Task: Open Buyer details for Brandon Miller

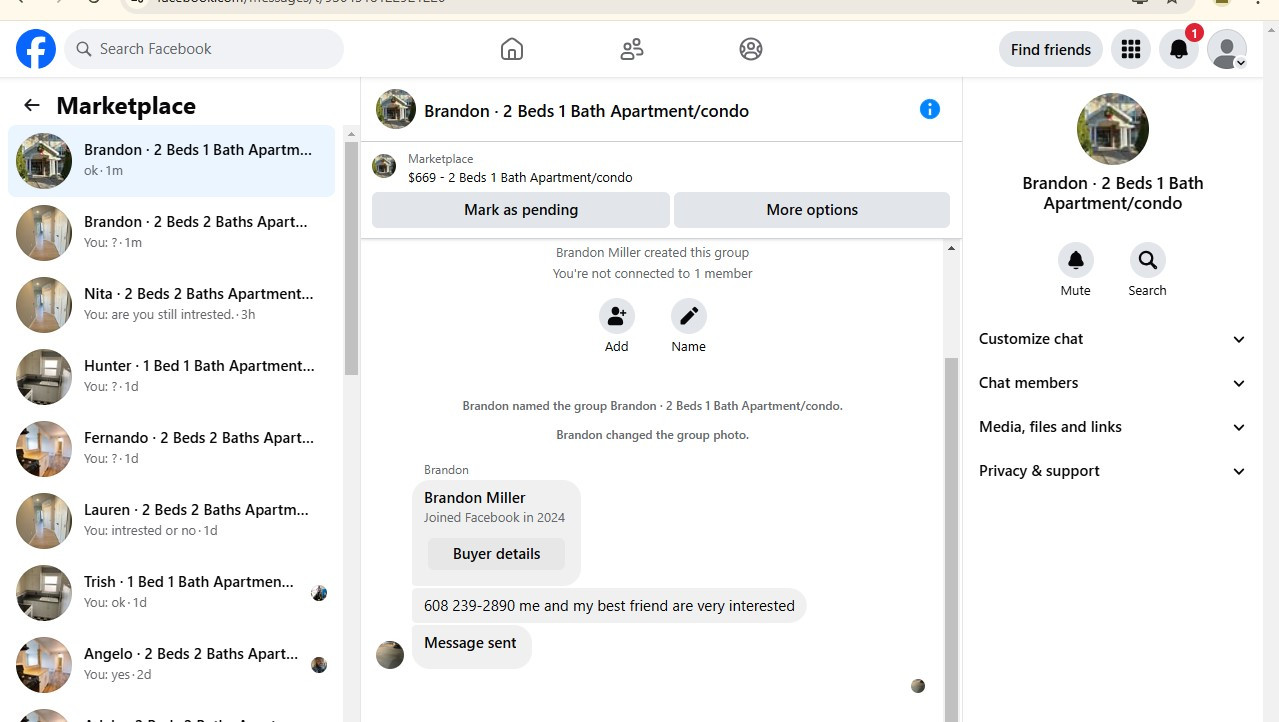Action: point(496,554)
